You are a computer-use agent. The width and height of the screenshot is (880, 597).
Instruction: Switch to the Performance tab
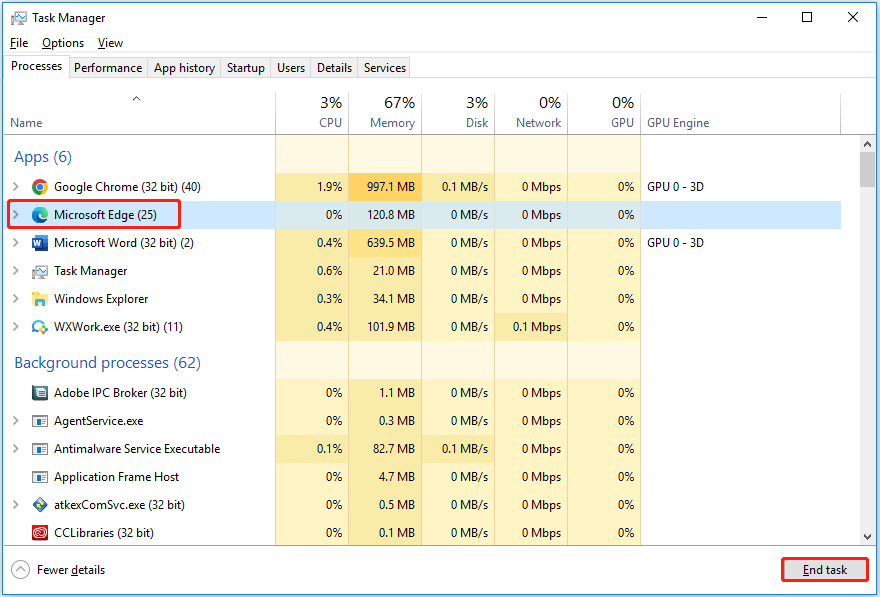click(x=108, y=67)
